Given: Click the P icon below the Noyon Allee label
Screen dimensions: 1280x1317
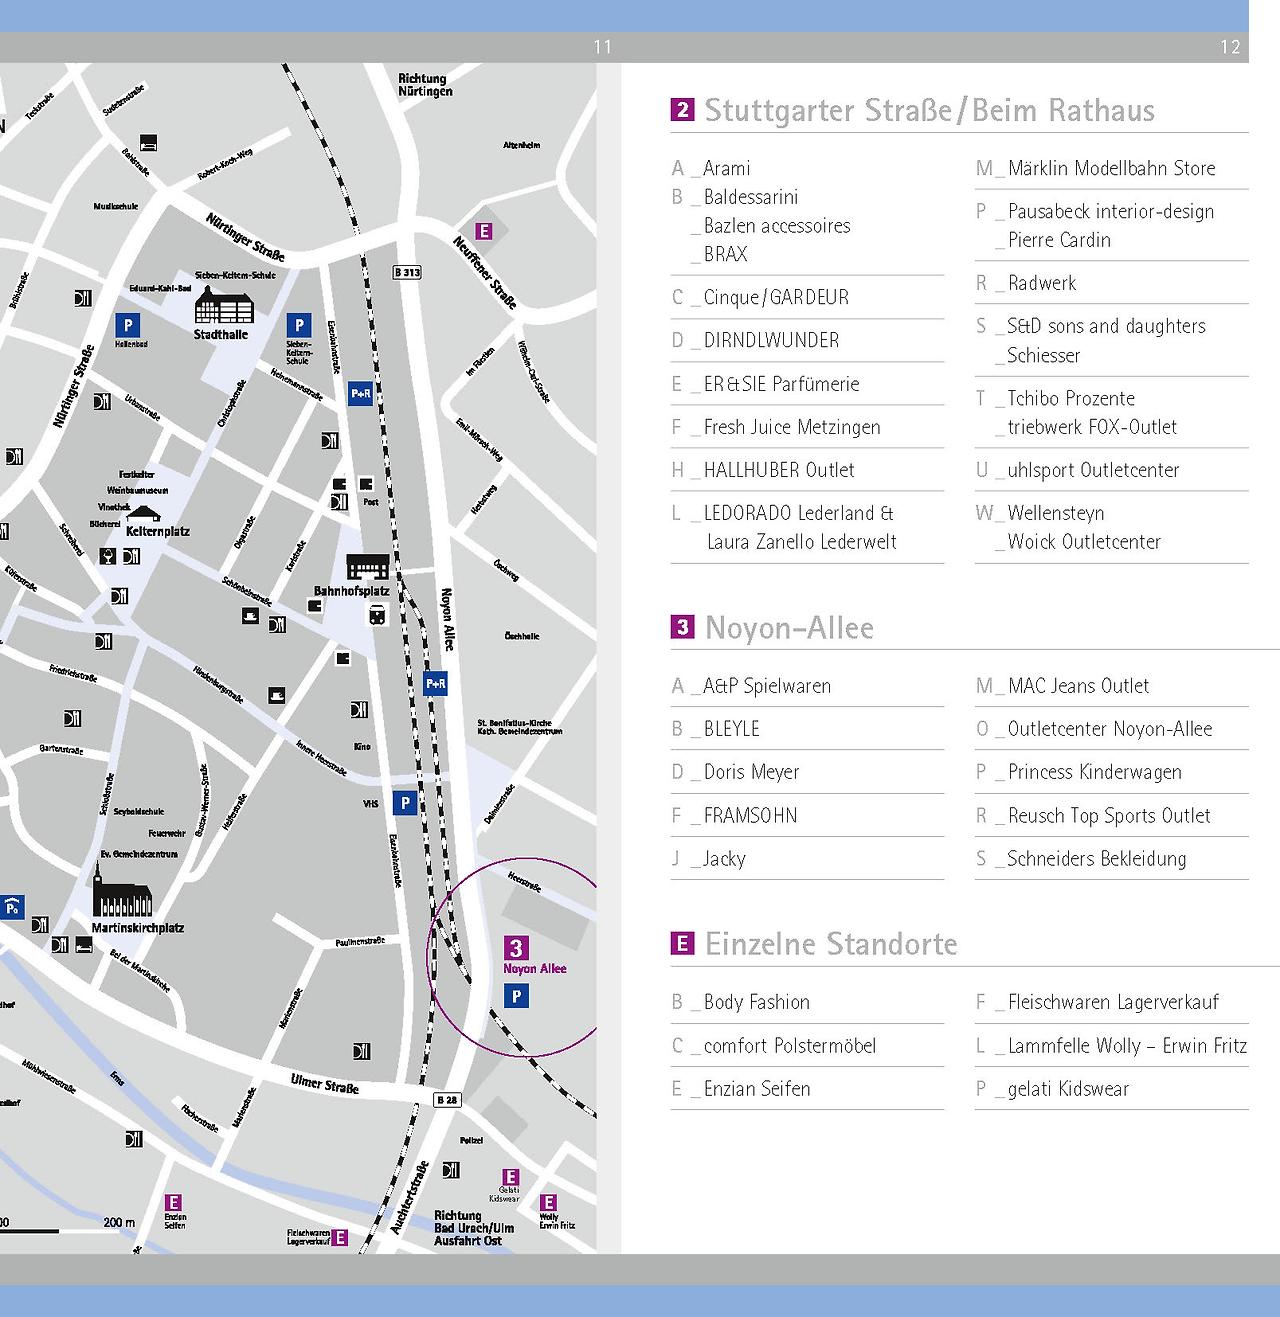Looking at the screenshot, I should pyautogui.click(x=516, y=996).
